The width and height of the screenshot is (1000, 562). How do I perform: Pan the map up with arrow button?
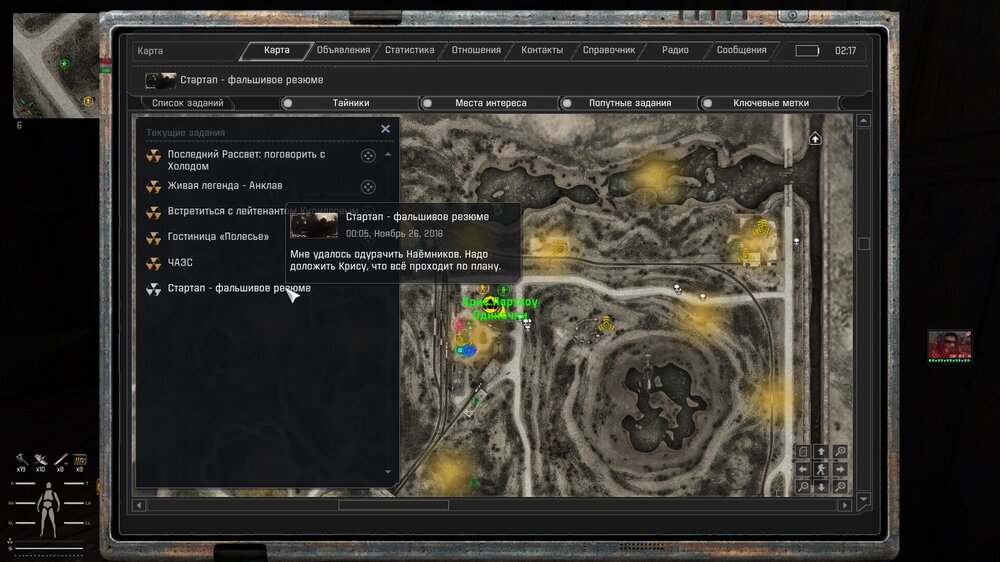[x=821, y=452]
